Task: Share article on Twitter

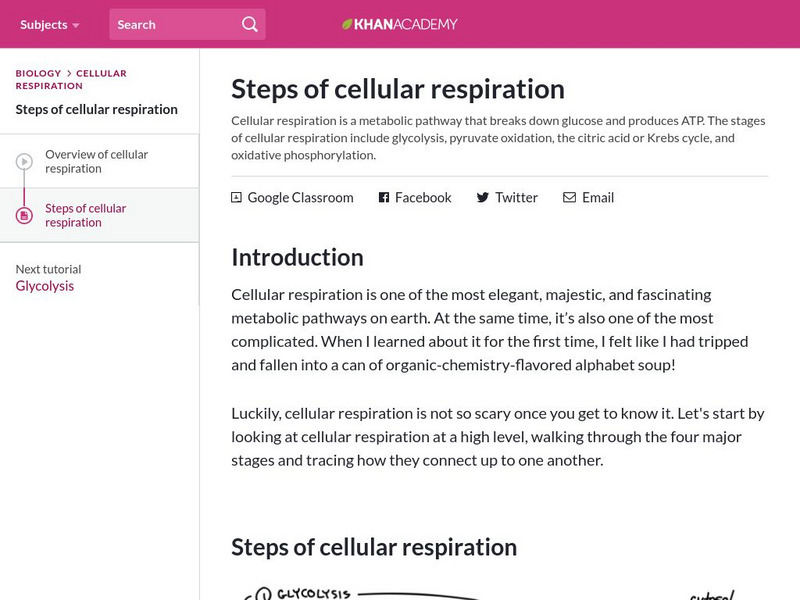Action: (516, 198)
